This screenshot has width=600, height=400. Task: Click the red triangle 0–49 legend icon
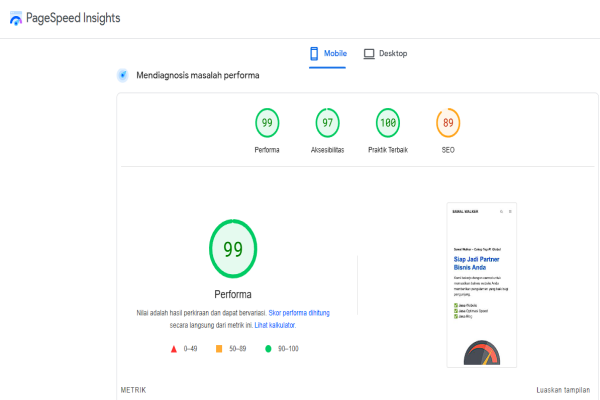[174, 349]
